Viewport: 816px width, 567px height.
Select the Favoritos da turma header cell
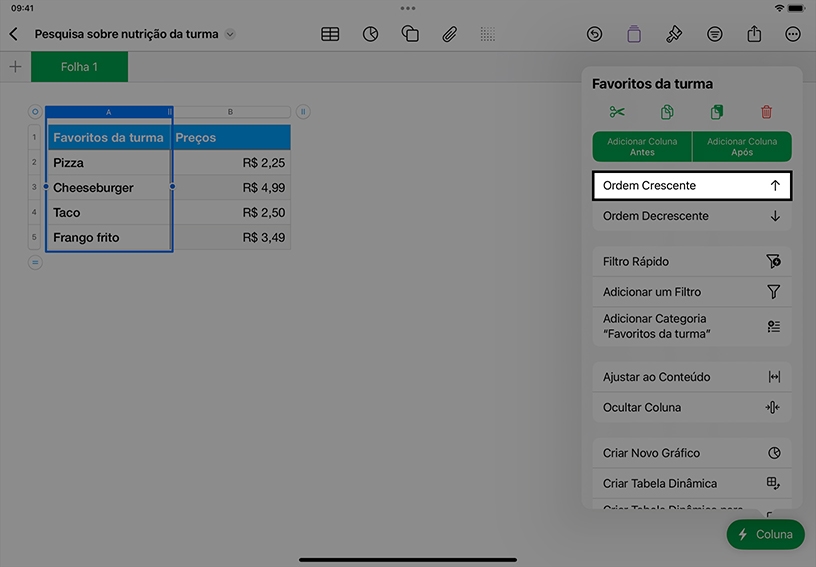tap(109, 137)
